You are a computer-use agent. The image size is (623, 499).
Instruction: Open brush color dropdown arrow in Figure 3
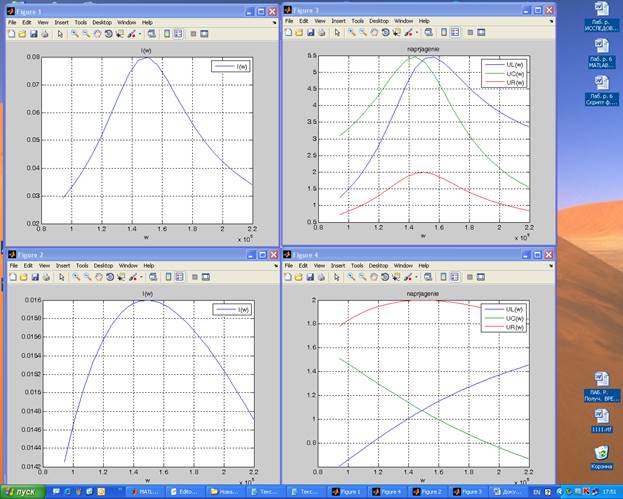coord(417,33)
